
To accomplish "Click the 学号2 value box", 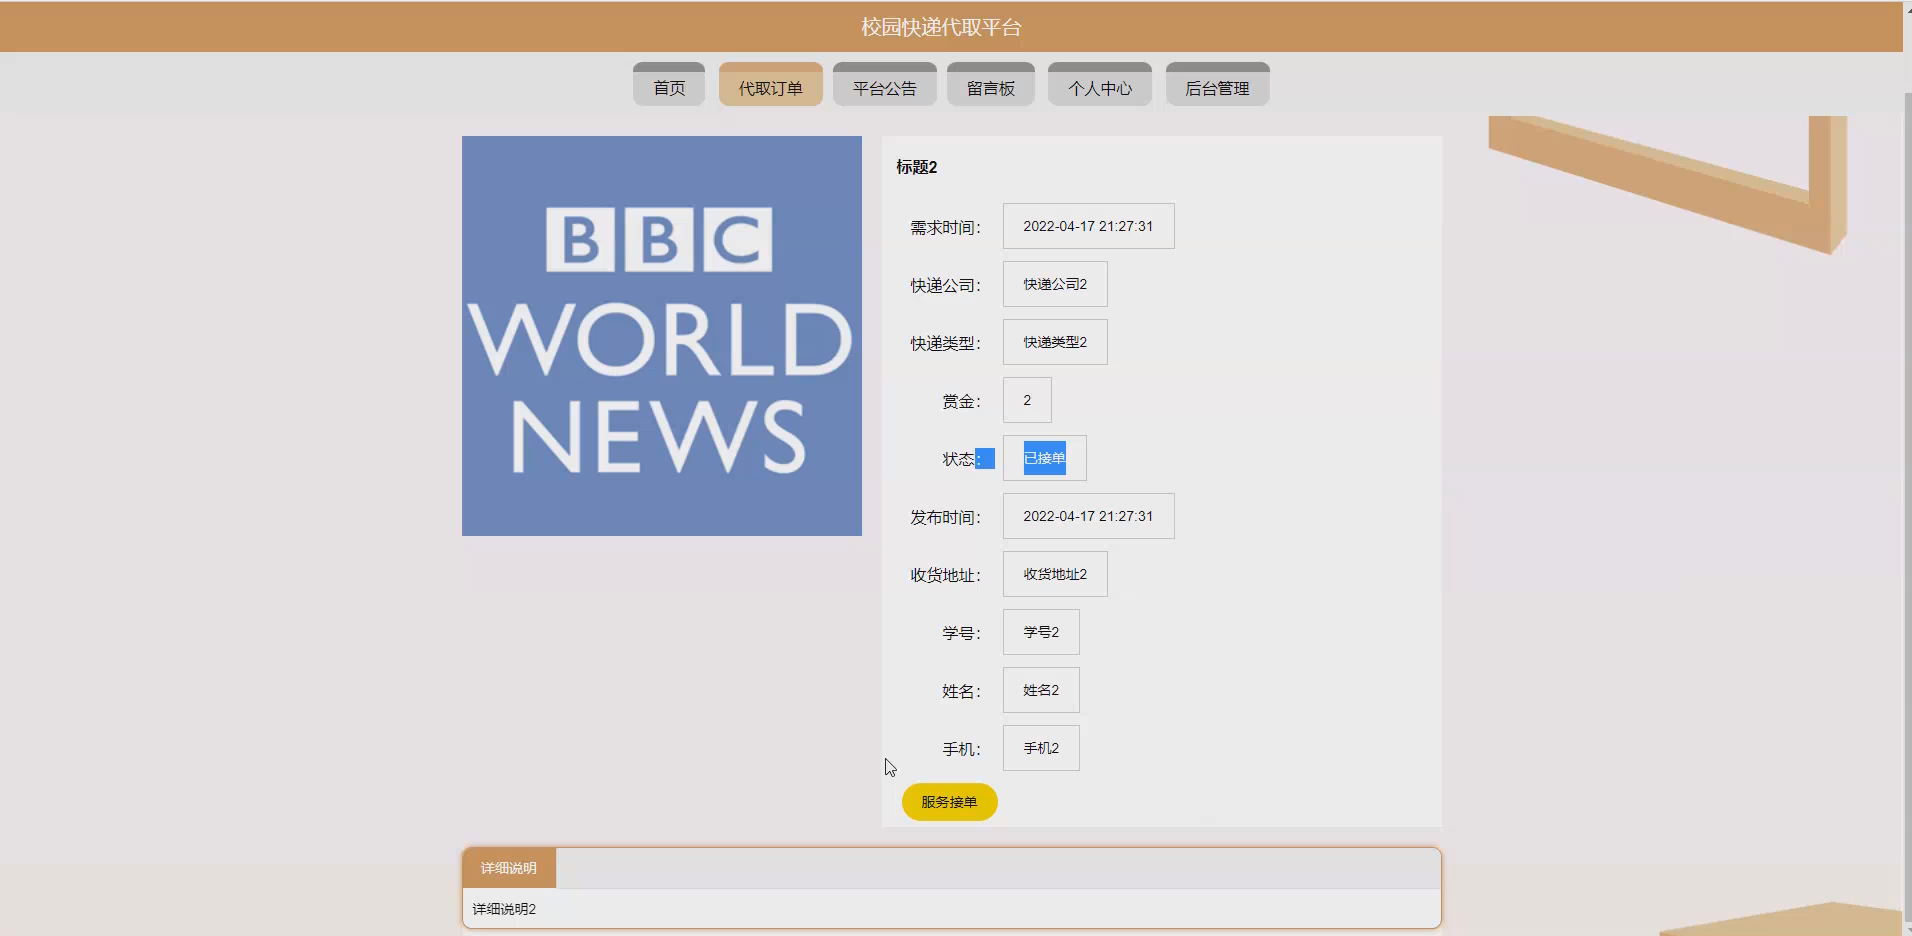I will click(x=1041, y=632).
